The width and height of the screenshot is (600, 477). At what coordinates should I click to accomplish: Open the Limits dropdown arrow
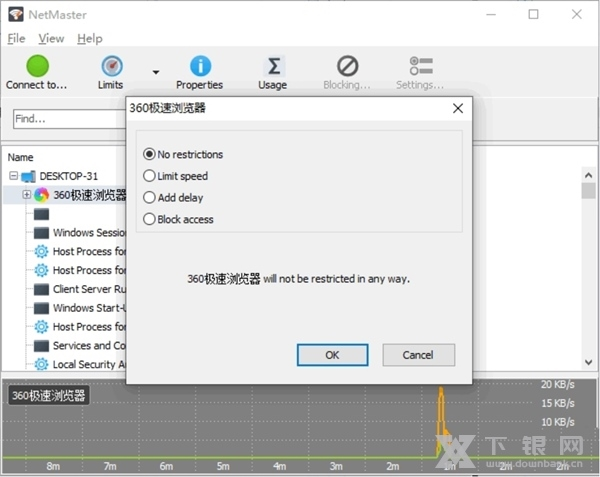tap(156, 72)
